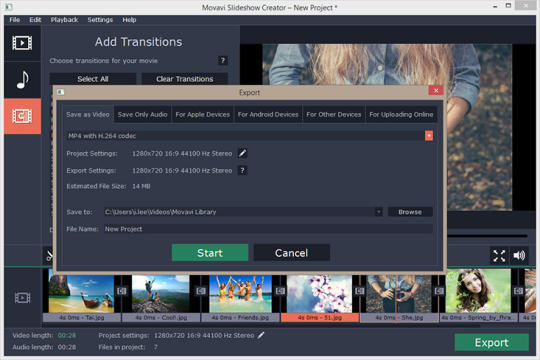Select the transitions tab in sidebar
Screen dimensions: 540x360
(x=22, y=116)
